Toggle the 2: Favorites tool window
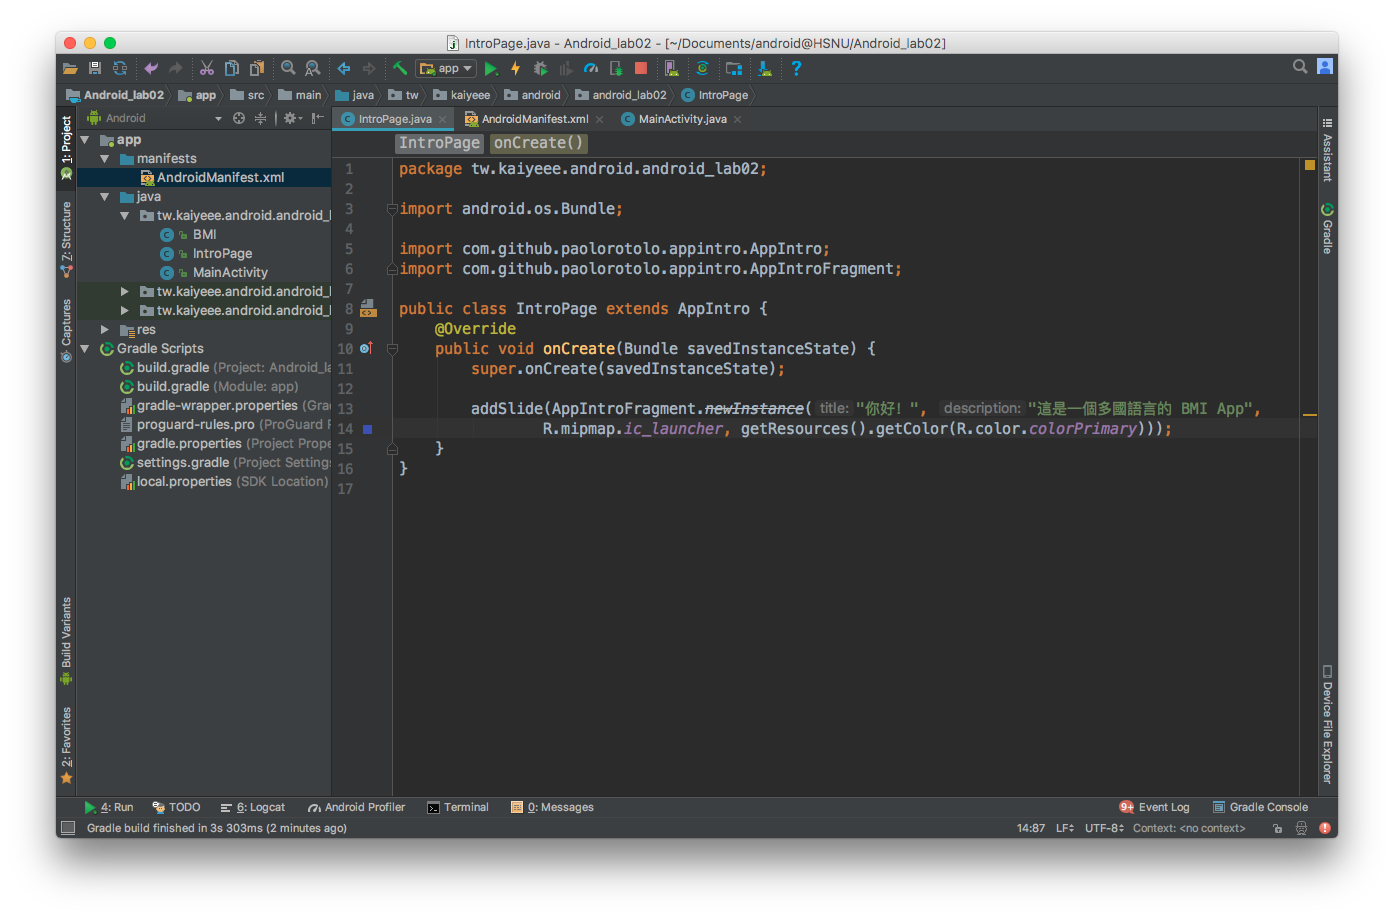Viewport: 1394px width, 918px height. 66,746
